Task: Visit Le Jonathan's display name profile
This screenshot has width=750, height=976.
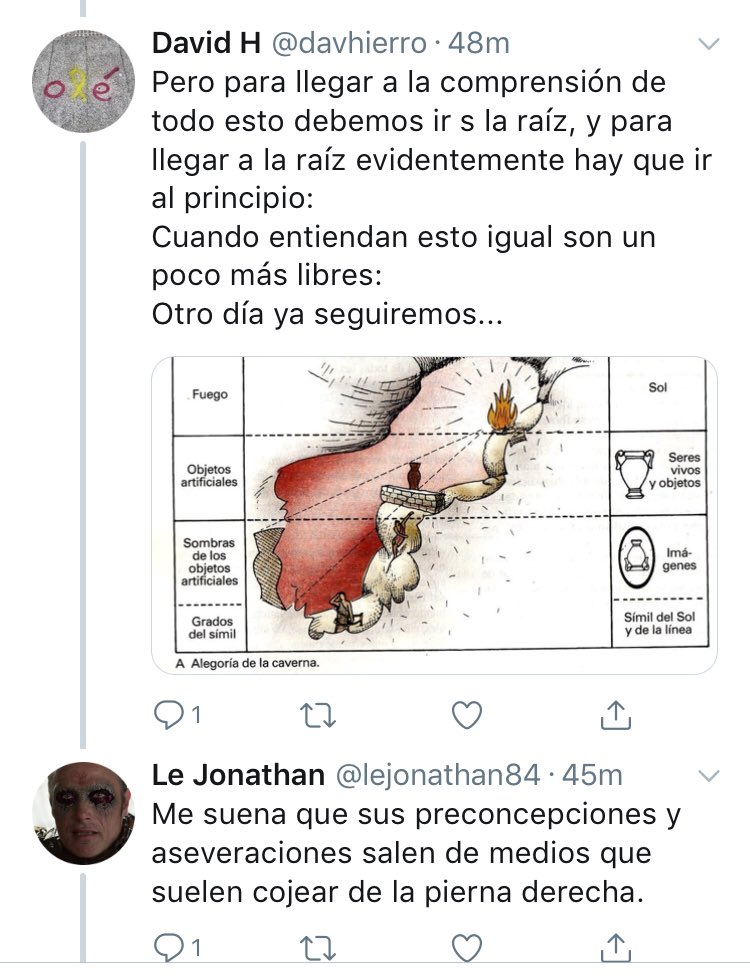Action: 238,775
